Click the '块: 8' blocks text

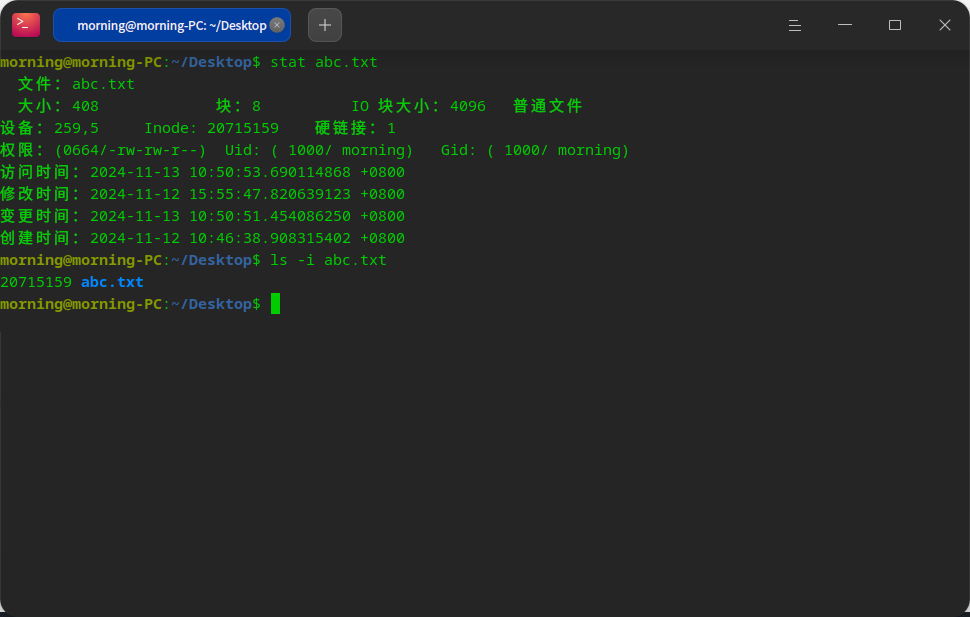[x=238, y=106]
